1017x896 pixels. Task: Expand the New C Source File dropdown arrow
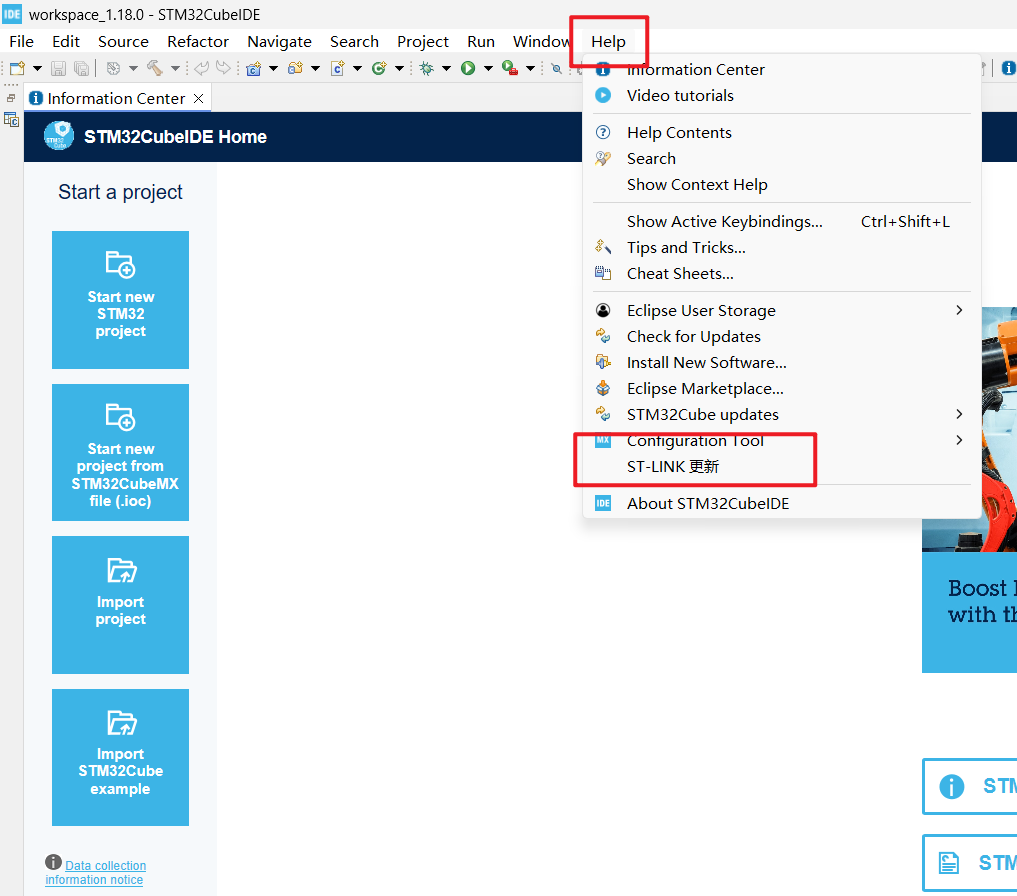point(357,68)
